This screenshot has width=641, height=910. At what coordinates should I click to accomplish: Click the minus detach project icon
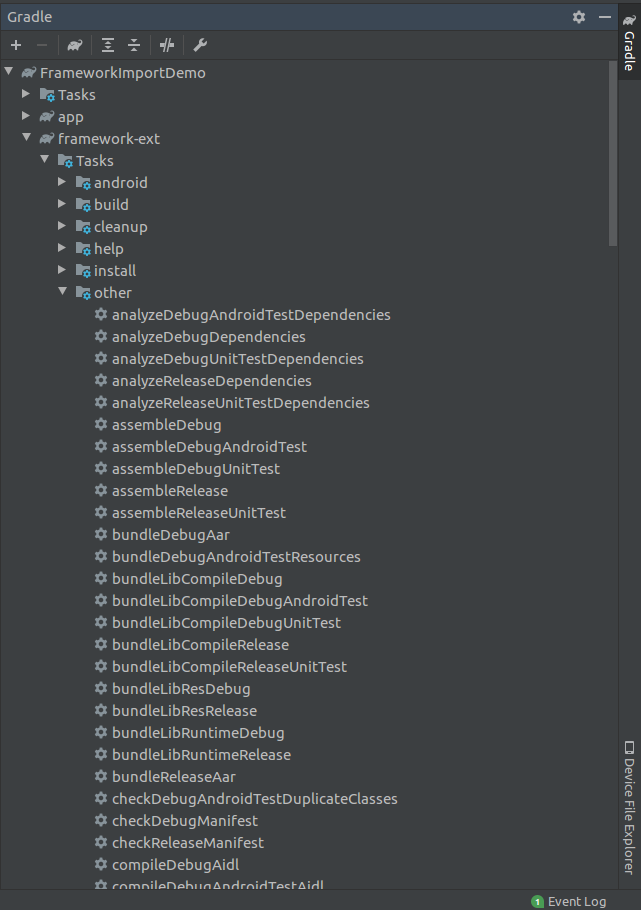pos(42,45)
